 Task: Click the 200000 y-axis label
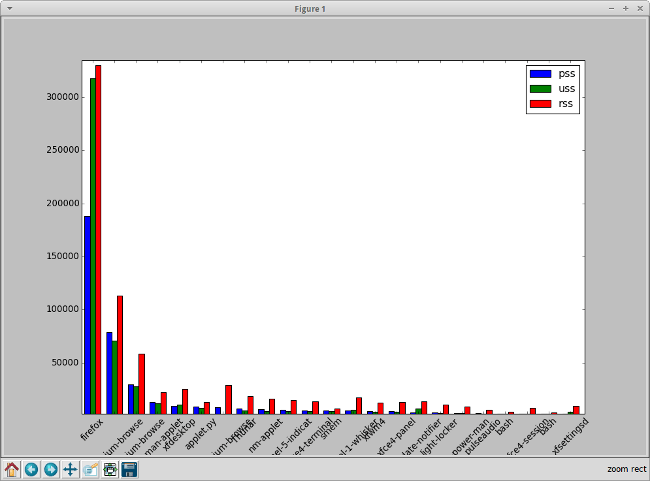(x=62, y=203)
